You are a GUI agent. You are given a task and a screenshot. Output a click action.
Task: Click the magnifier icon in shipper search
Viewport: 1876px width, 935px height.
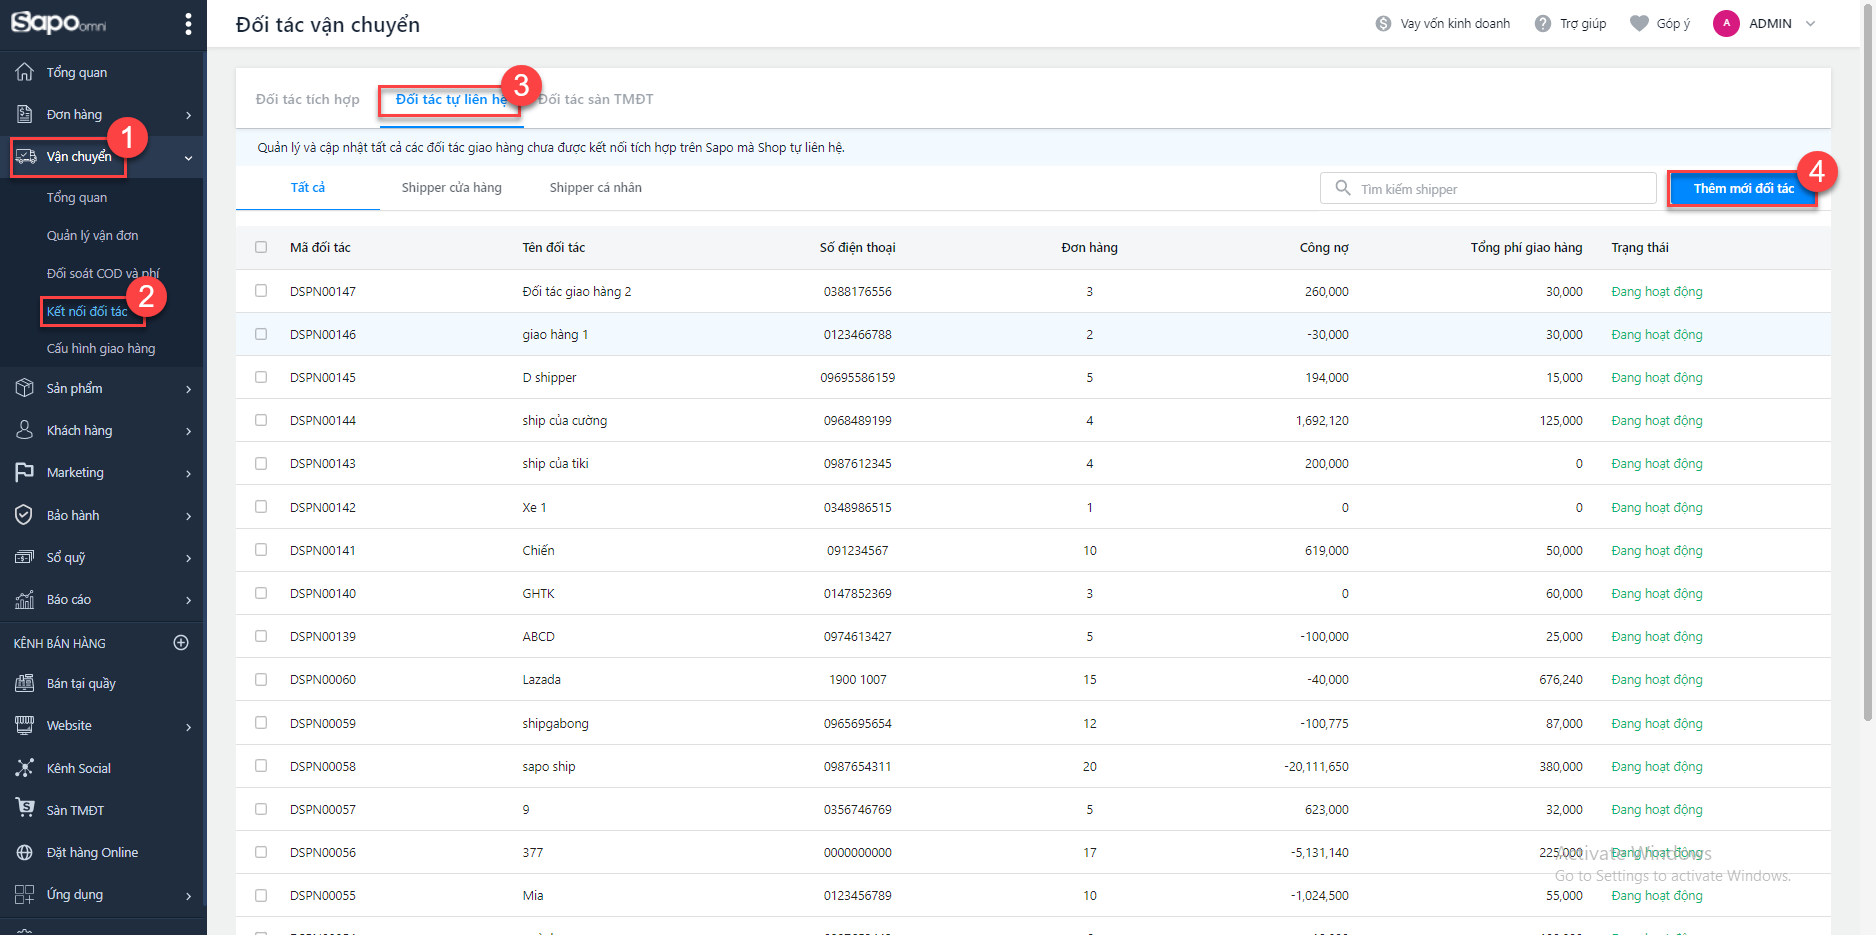1343,188
